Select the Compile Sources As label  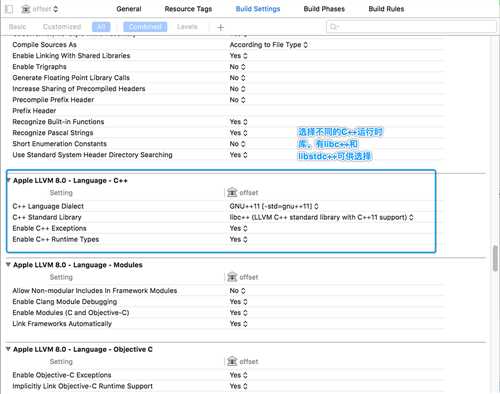point(44,45)
